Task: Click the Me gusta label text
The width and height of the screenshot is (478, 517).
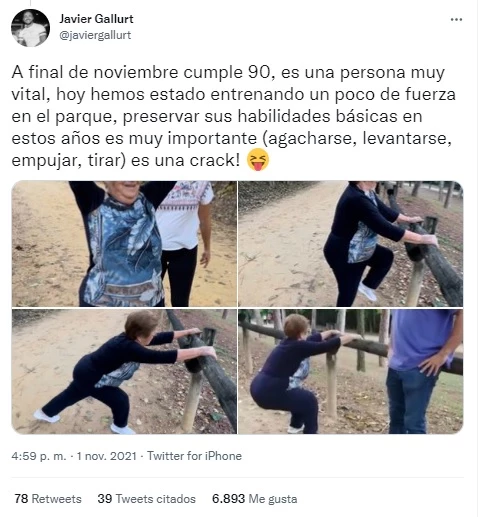Action: click(273, 499)
